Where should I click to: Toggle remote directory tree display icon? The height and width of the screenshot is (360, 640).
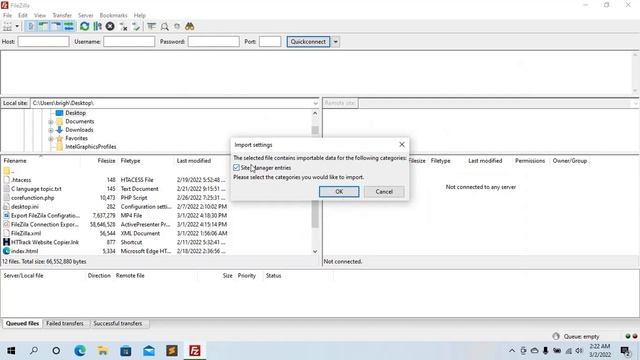(x=56, y=27)
